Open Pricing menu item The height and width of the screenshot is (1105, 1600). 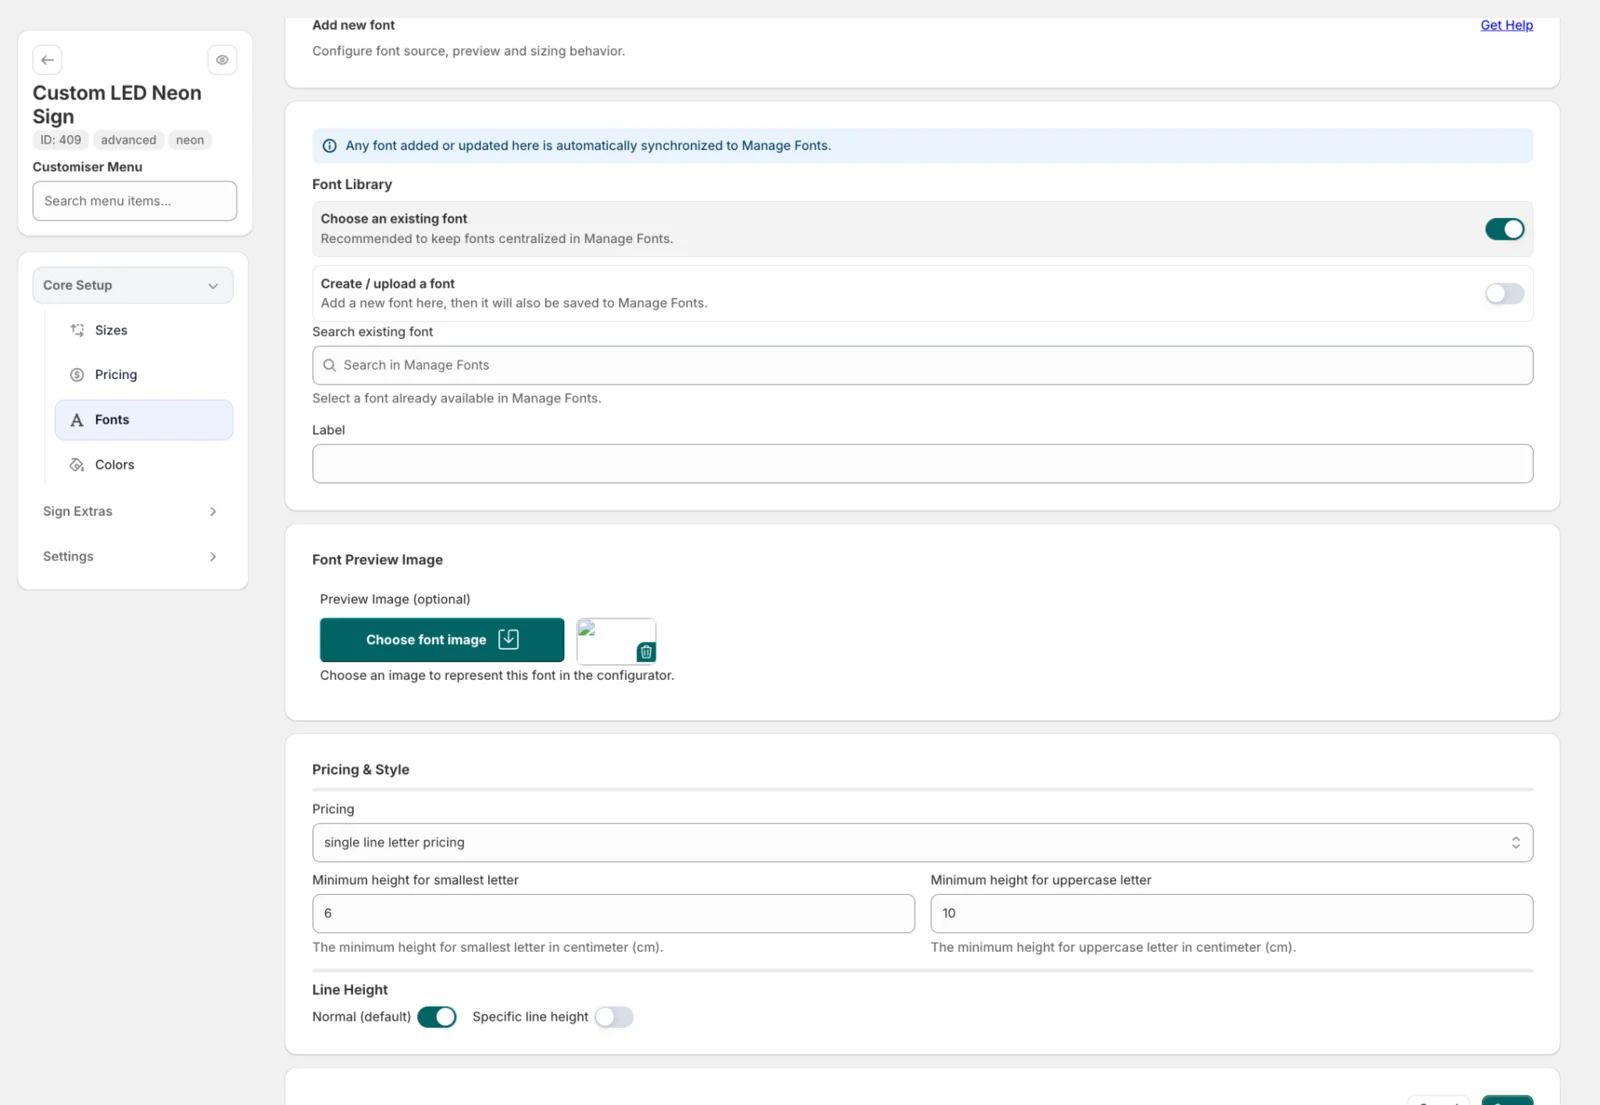pos(144,375)
